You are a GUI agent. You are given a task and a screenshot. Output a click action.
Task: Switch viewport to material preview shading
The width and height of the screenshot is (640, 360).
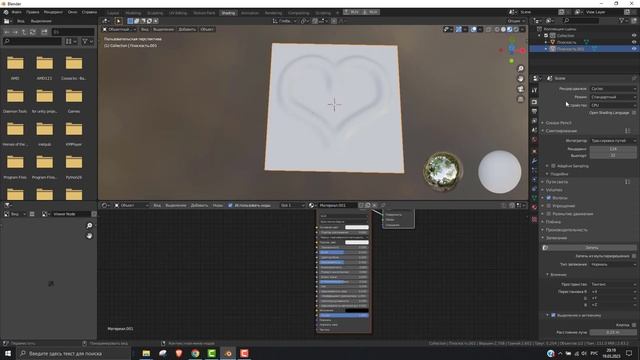(510, 29)
